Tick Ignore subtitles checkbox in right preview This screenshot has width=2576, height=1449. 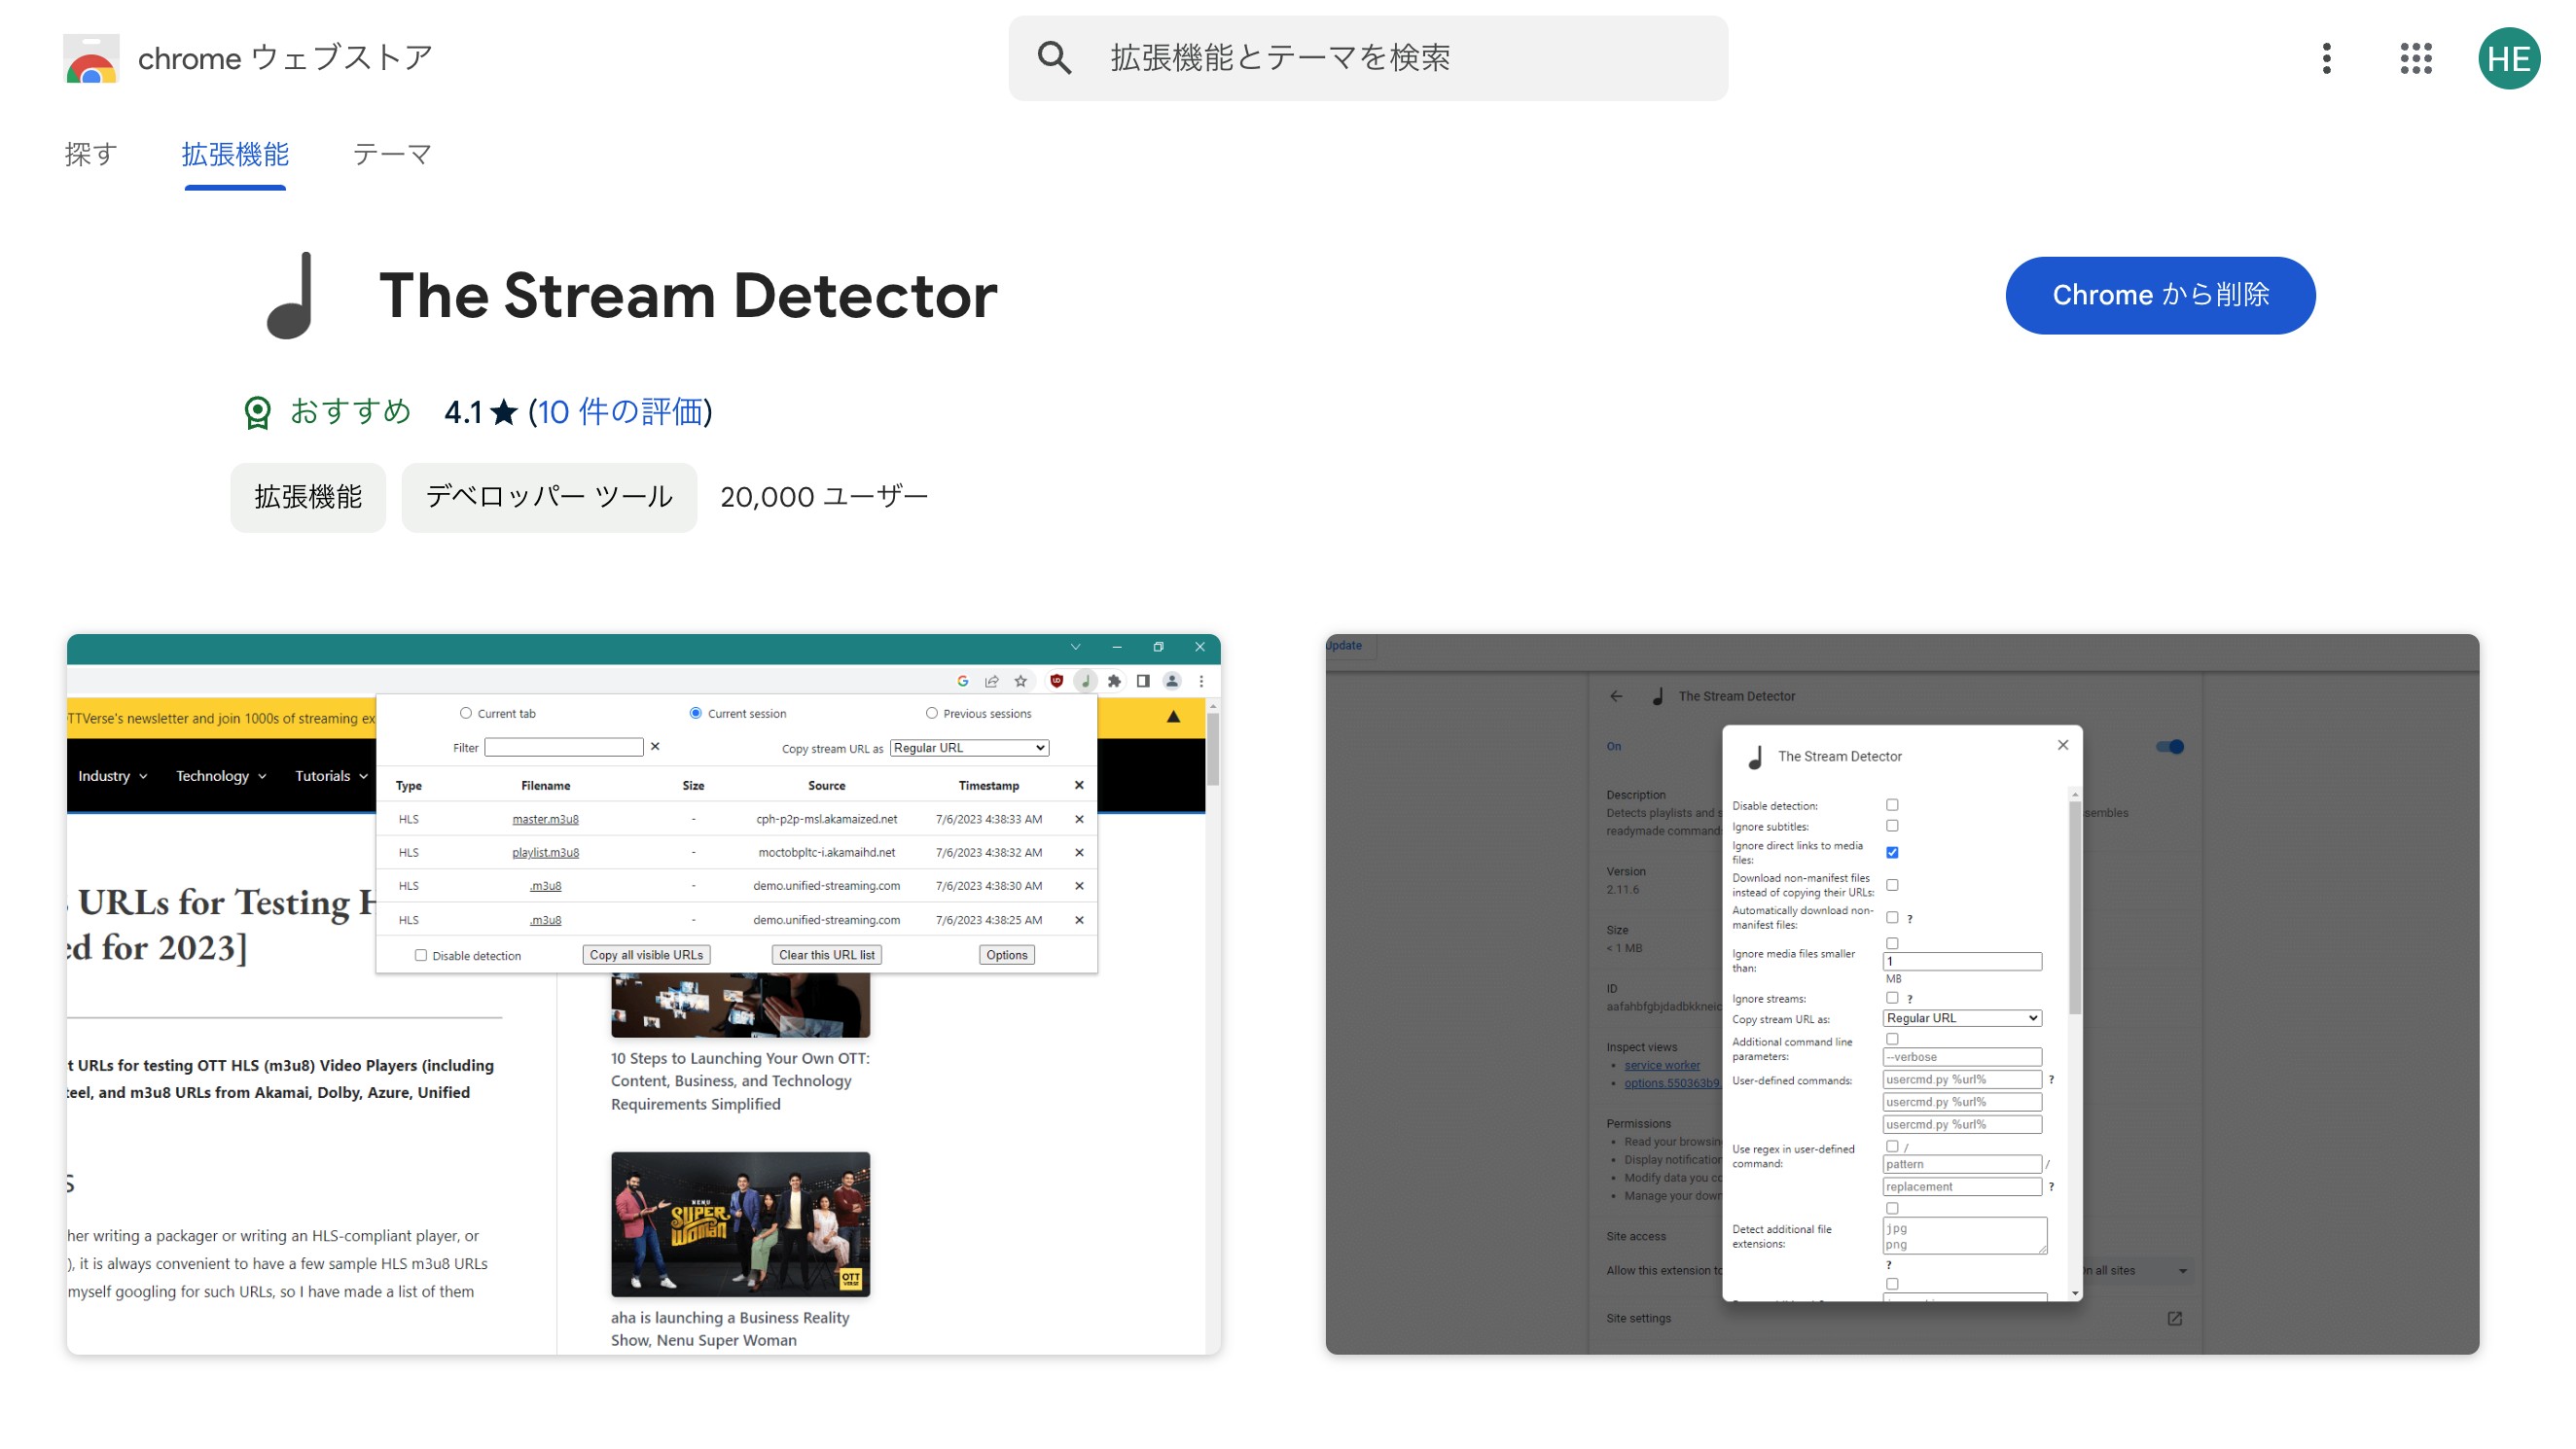pos(1891,826)
